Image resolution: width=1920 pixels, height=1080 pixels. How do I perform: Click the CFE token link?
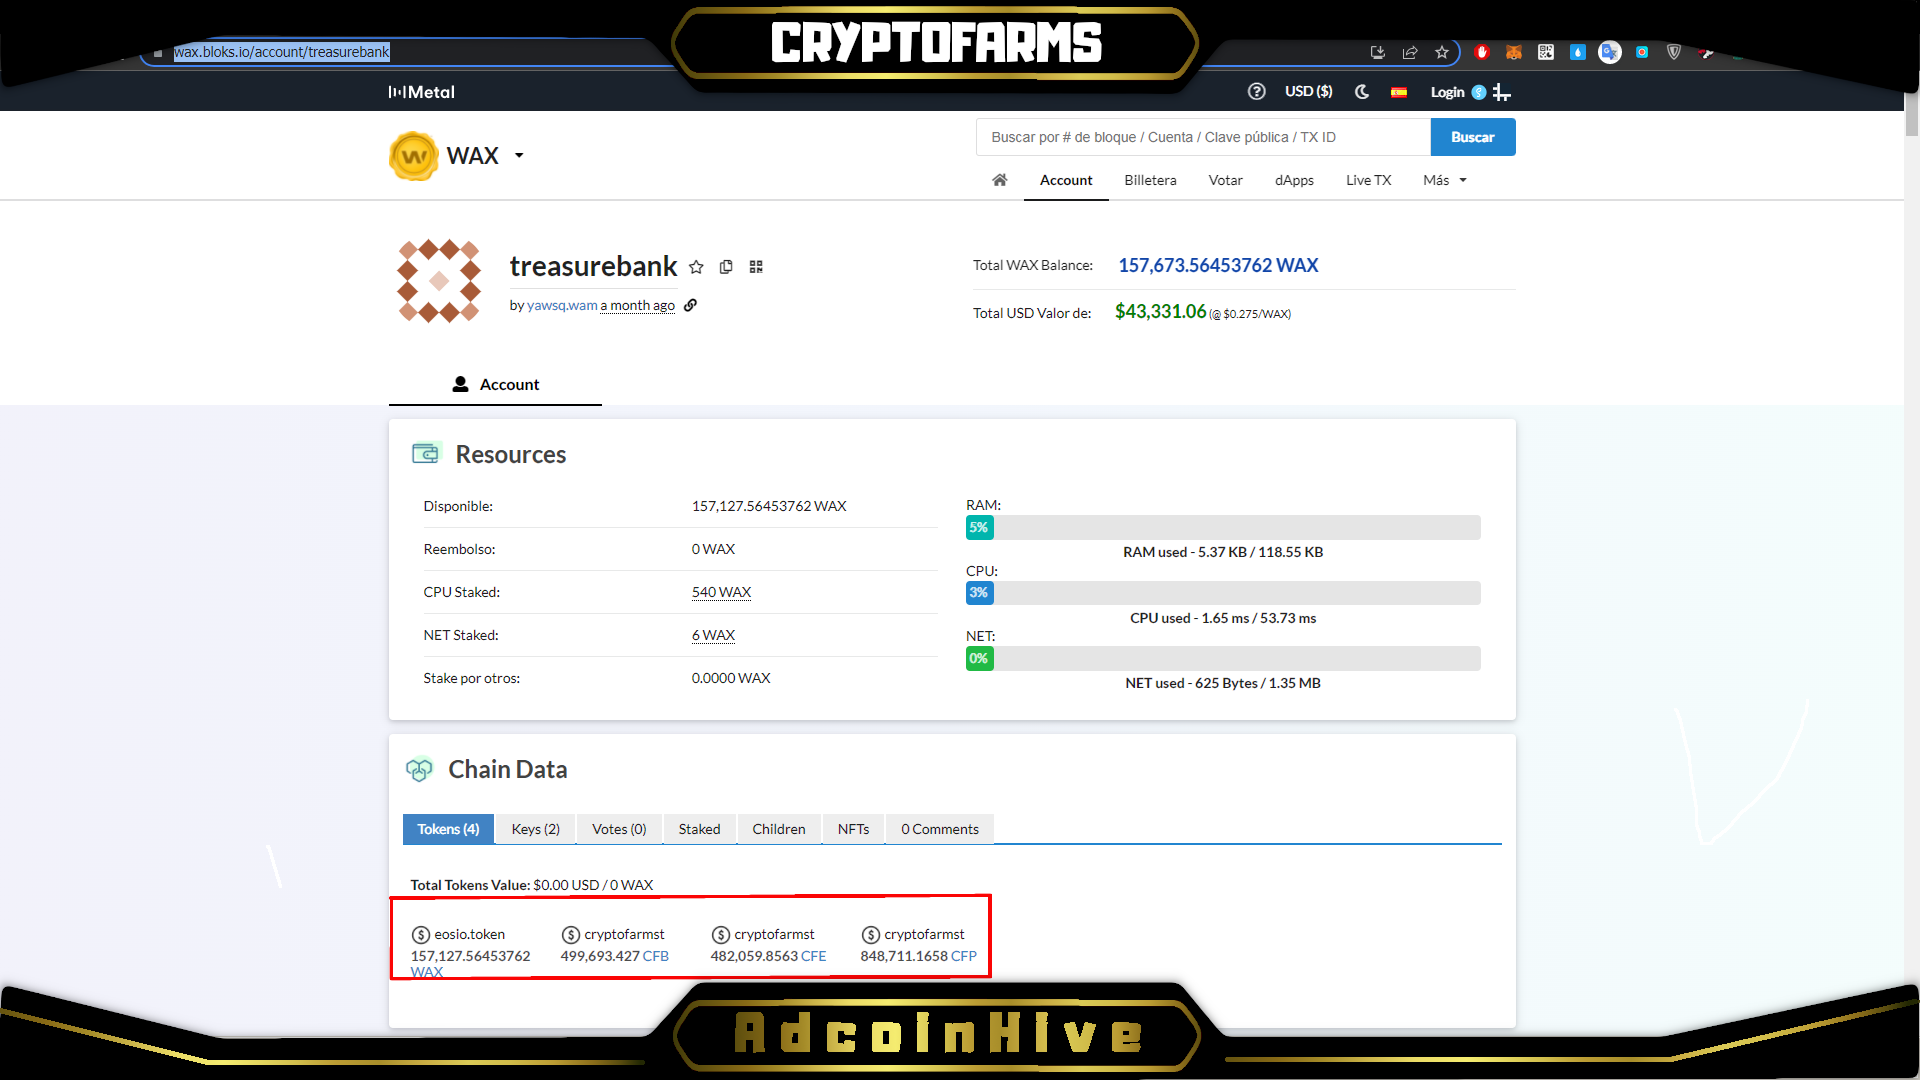tap(814, 956)
